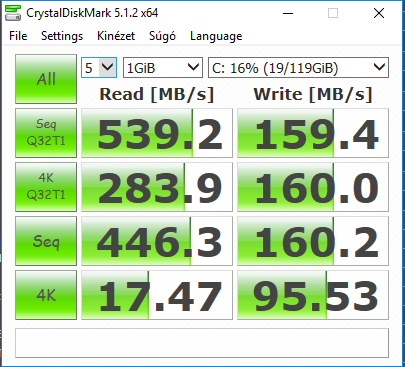Click the Read [MB/s] column header

157,94
